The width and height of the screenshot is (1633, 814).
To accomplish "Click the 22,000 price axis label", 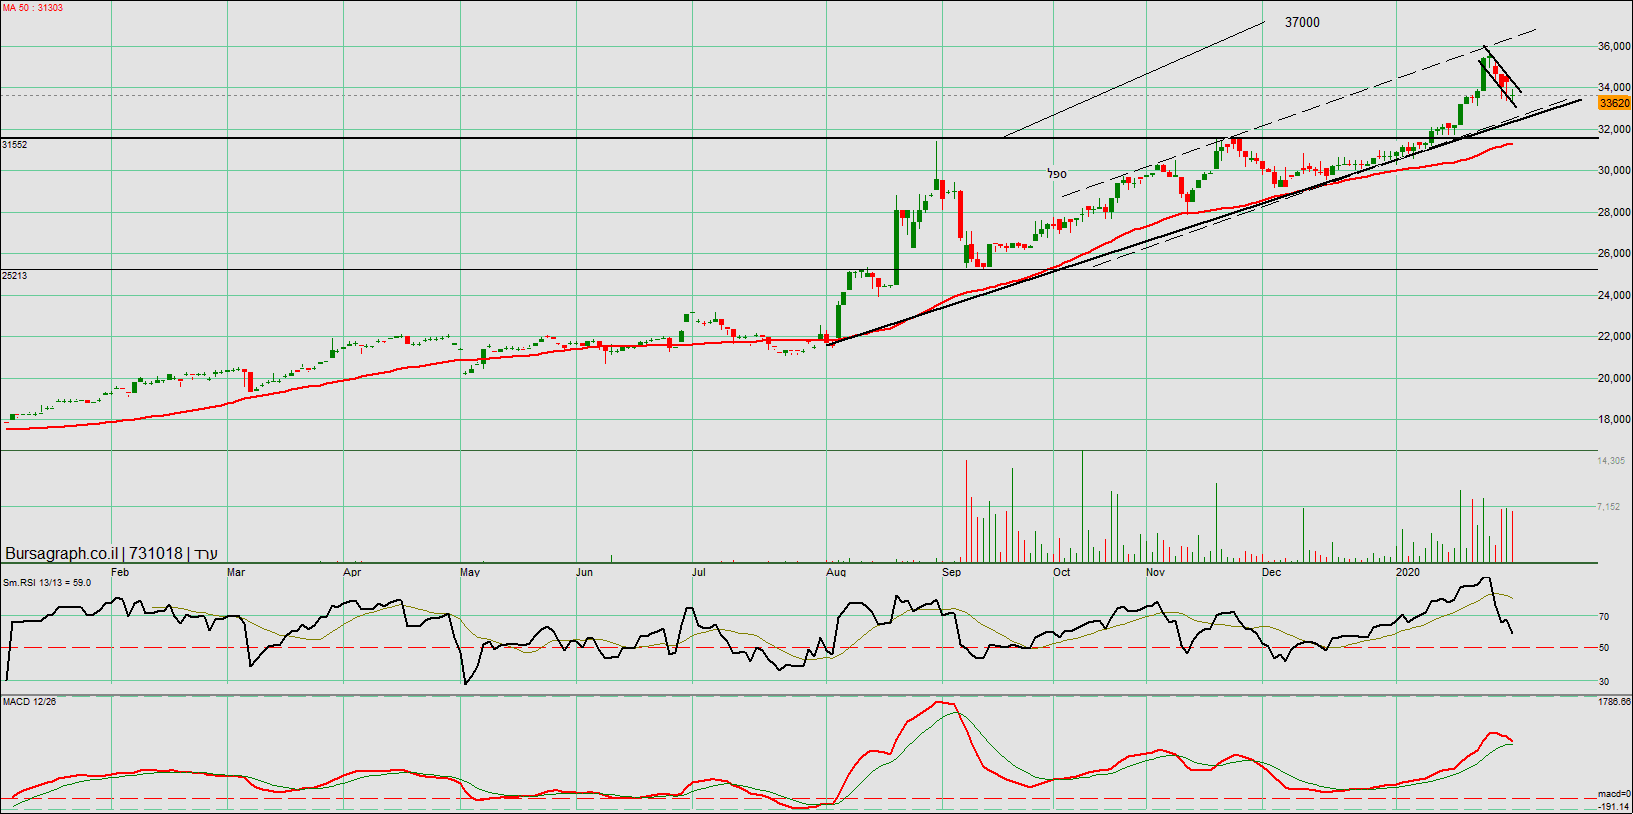I will pyautogui.click(x=1614, y=336).
